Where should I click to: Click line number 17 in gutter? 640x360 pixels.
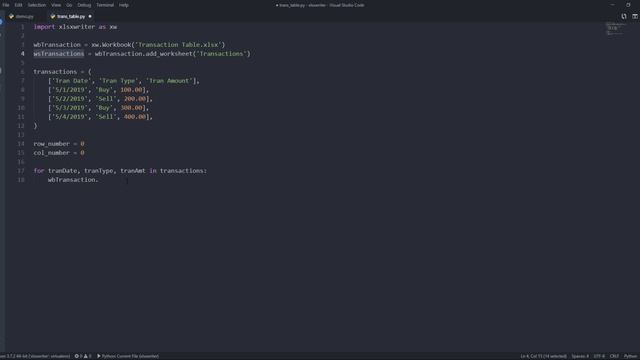pos(21,171)
